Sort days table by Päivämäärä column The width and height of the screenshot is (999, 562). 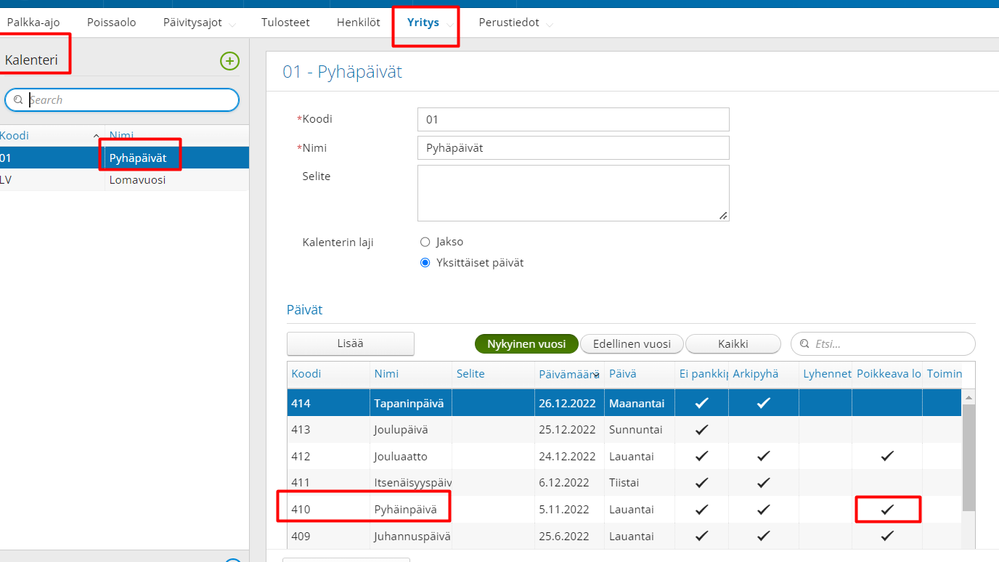(x=568, y=374)
